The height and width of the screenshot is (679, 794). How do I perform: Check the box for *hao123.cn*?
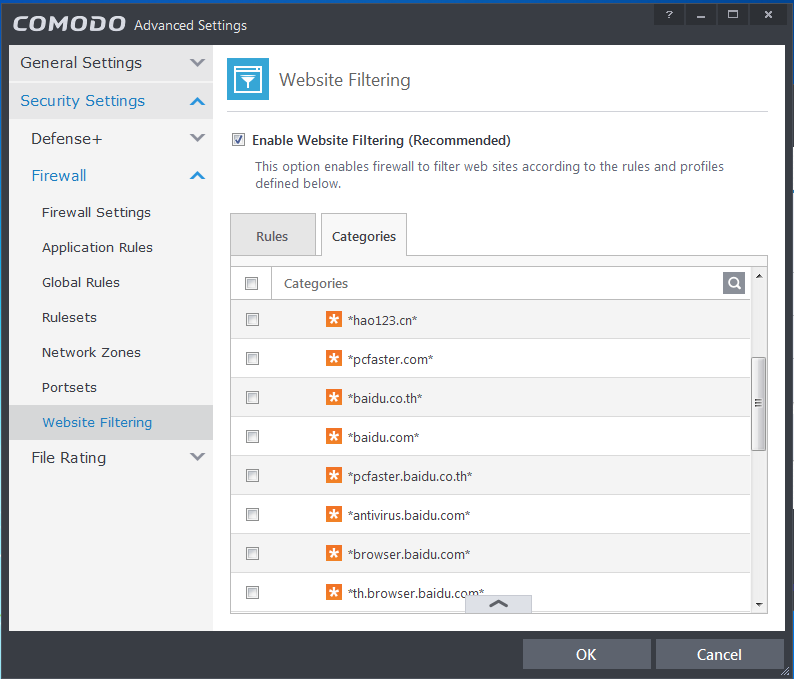(252, 319)
